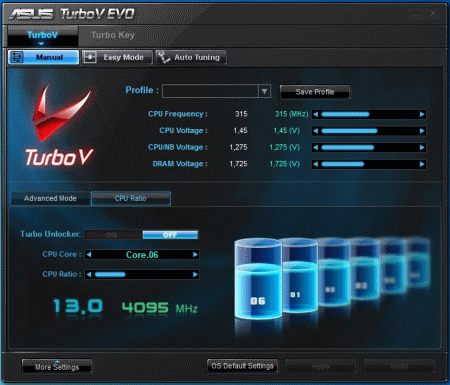
Task: Click the red TurboV logo
Action: pyautogui.click(x=59, y=126)
